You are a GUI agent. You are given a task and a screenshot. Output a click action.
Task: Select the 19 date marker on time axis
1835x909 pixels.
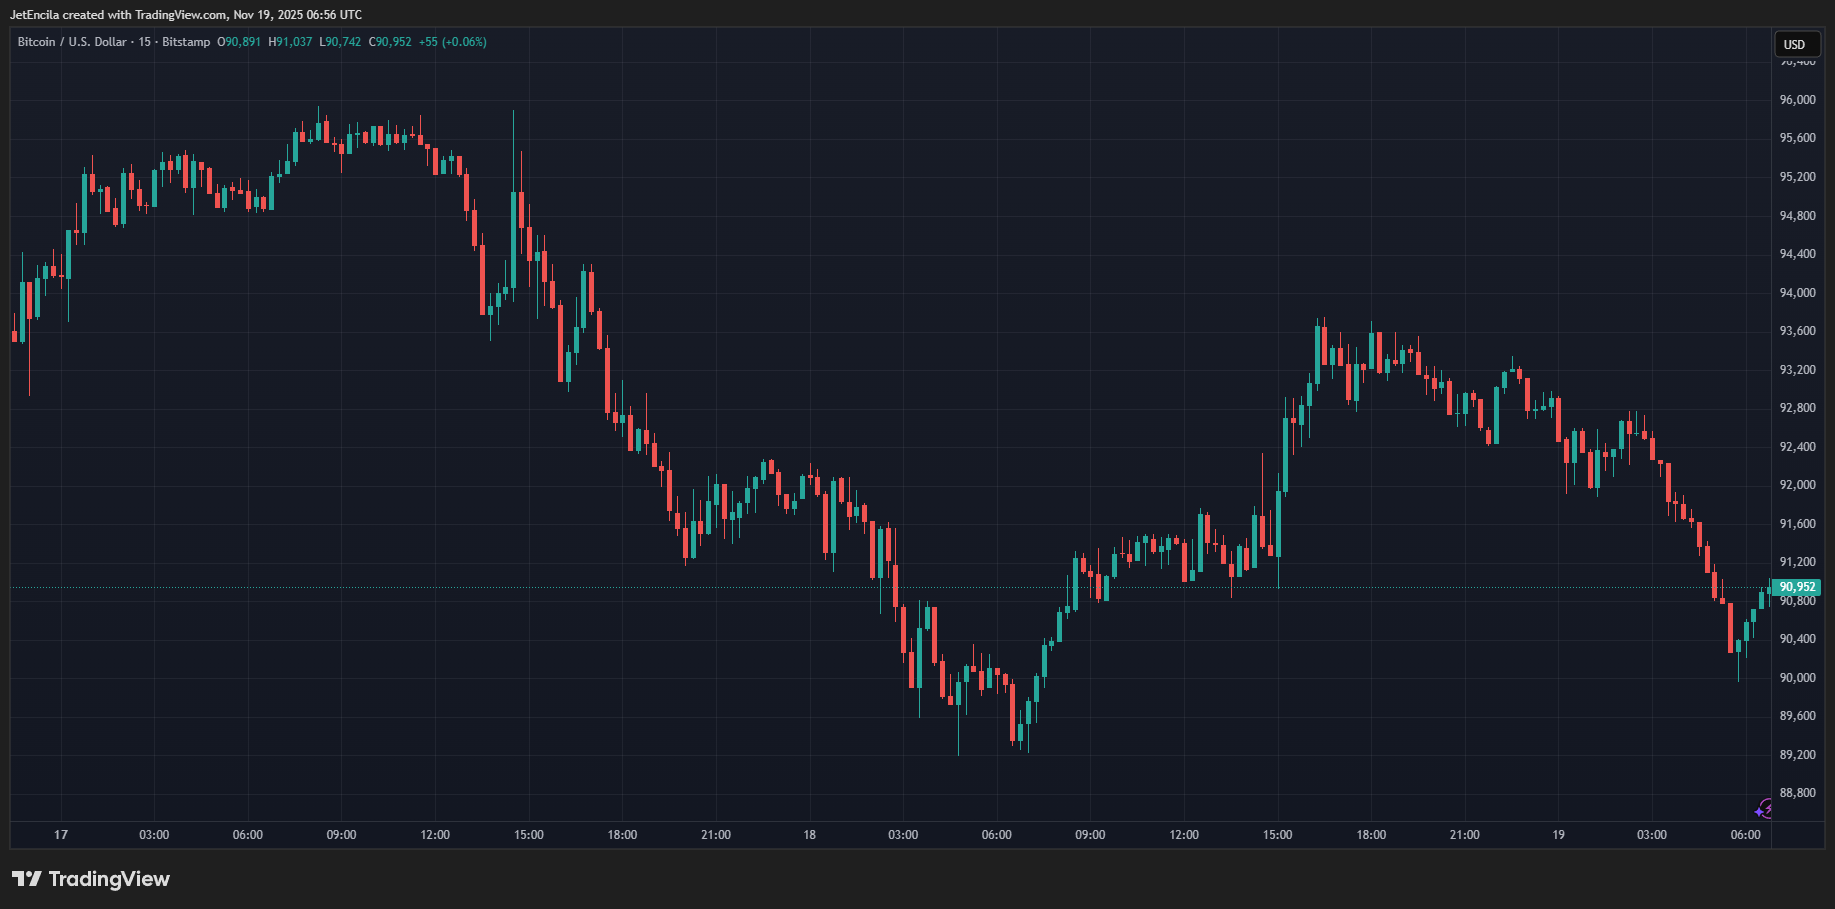click(1558, 835)
